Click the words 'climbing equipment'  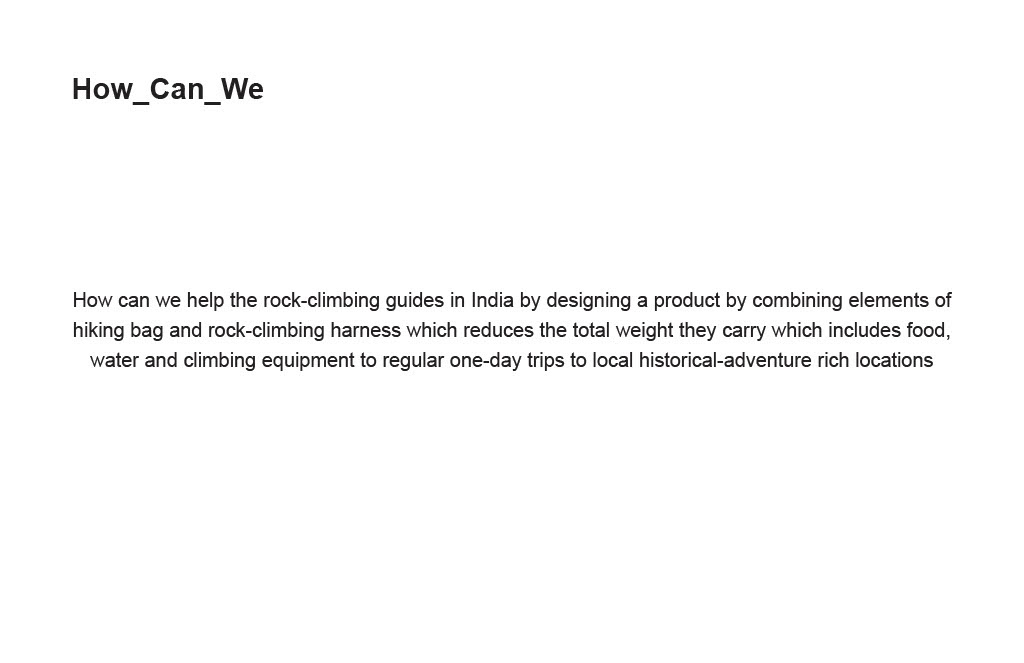(x=269, y=360)
